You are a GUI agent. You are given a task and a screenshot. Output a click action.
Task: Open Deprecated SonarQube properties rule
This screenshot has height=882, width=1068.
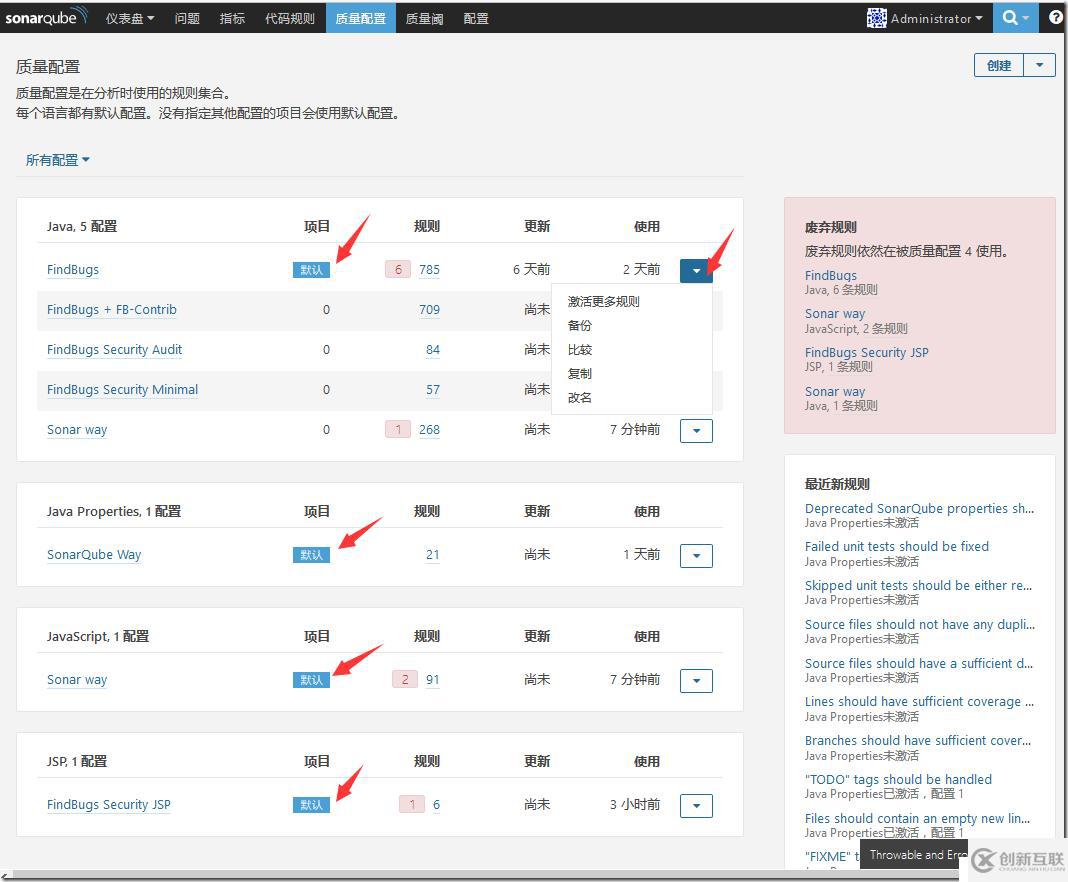coord(919,508)
